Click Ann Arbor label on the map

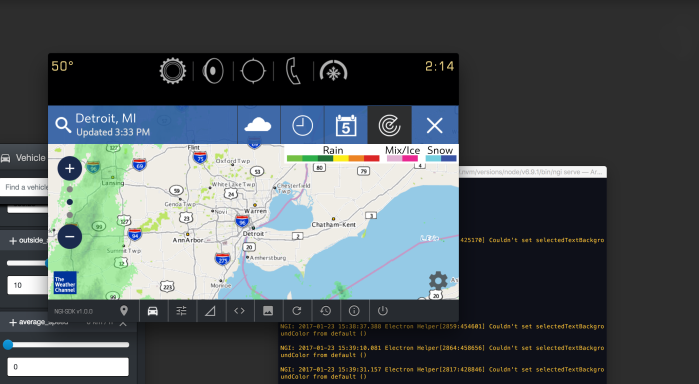188,240
